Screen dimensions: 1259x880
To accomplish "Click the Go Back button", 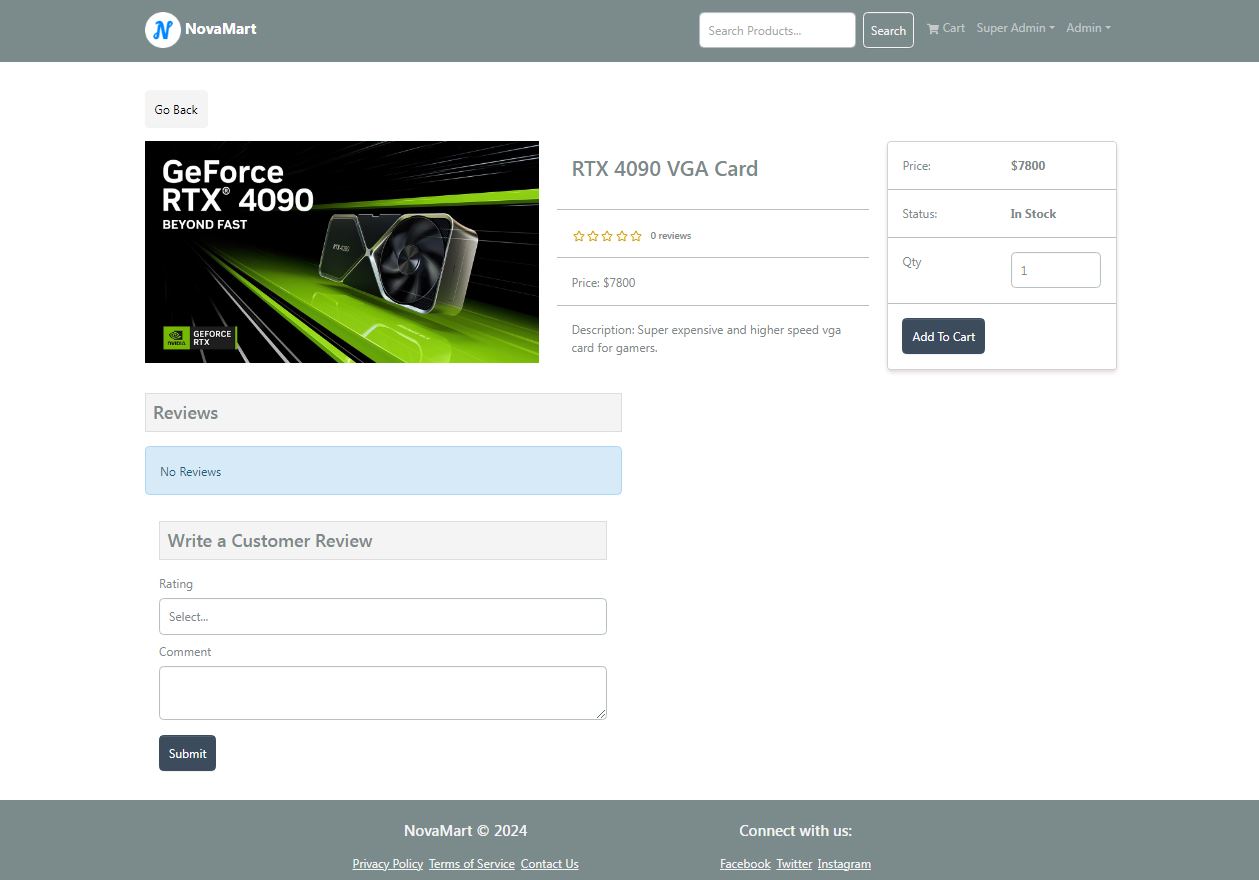I will click(176, 109).
